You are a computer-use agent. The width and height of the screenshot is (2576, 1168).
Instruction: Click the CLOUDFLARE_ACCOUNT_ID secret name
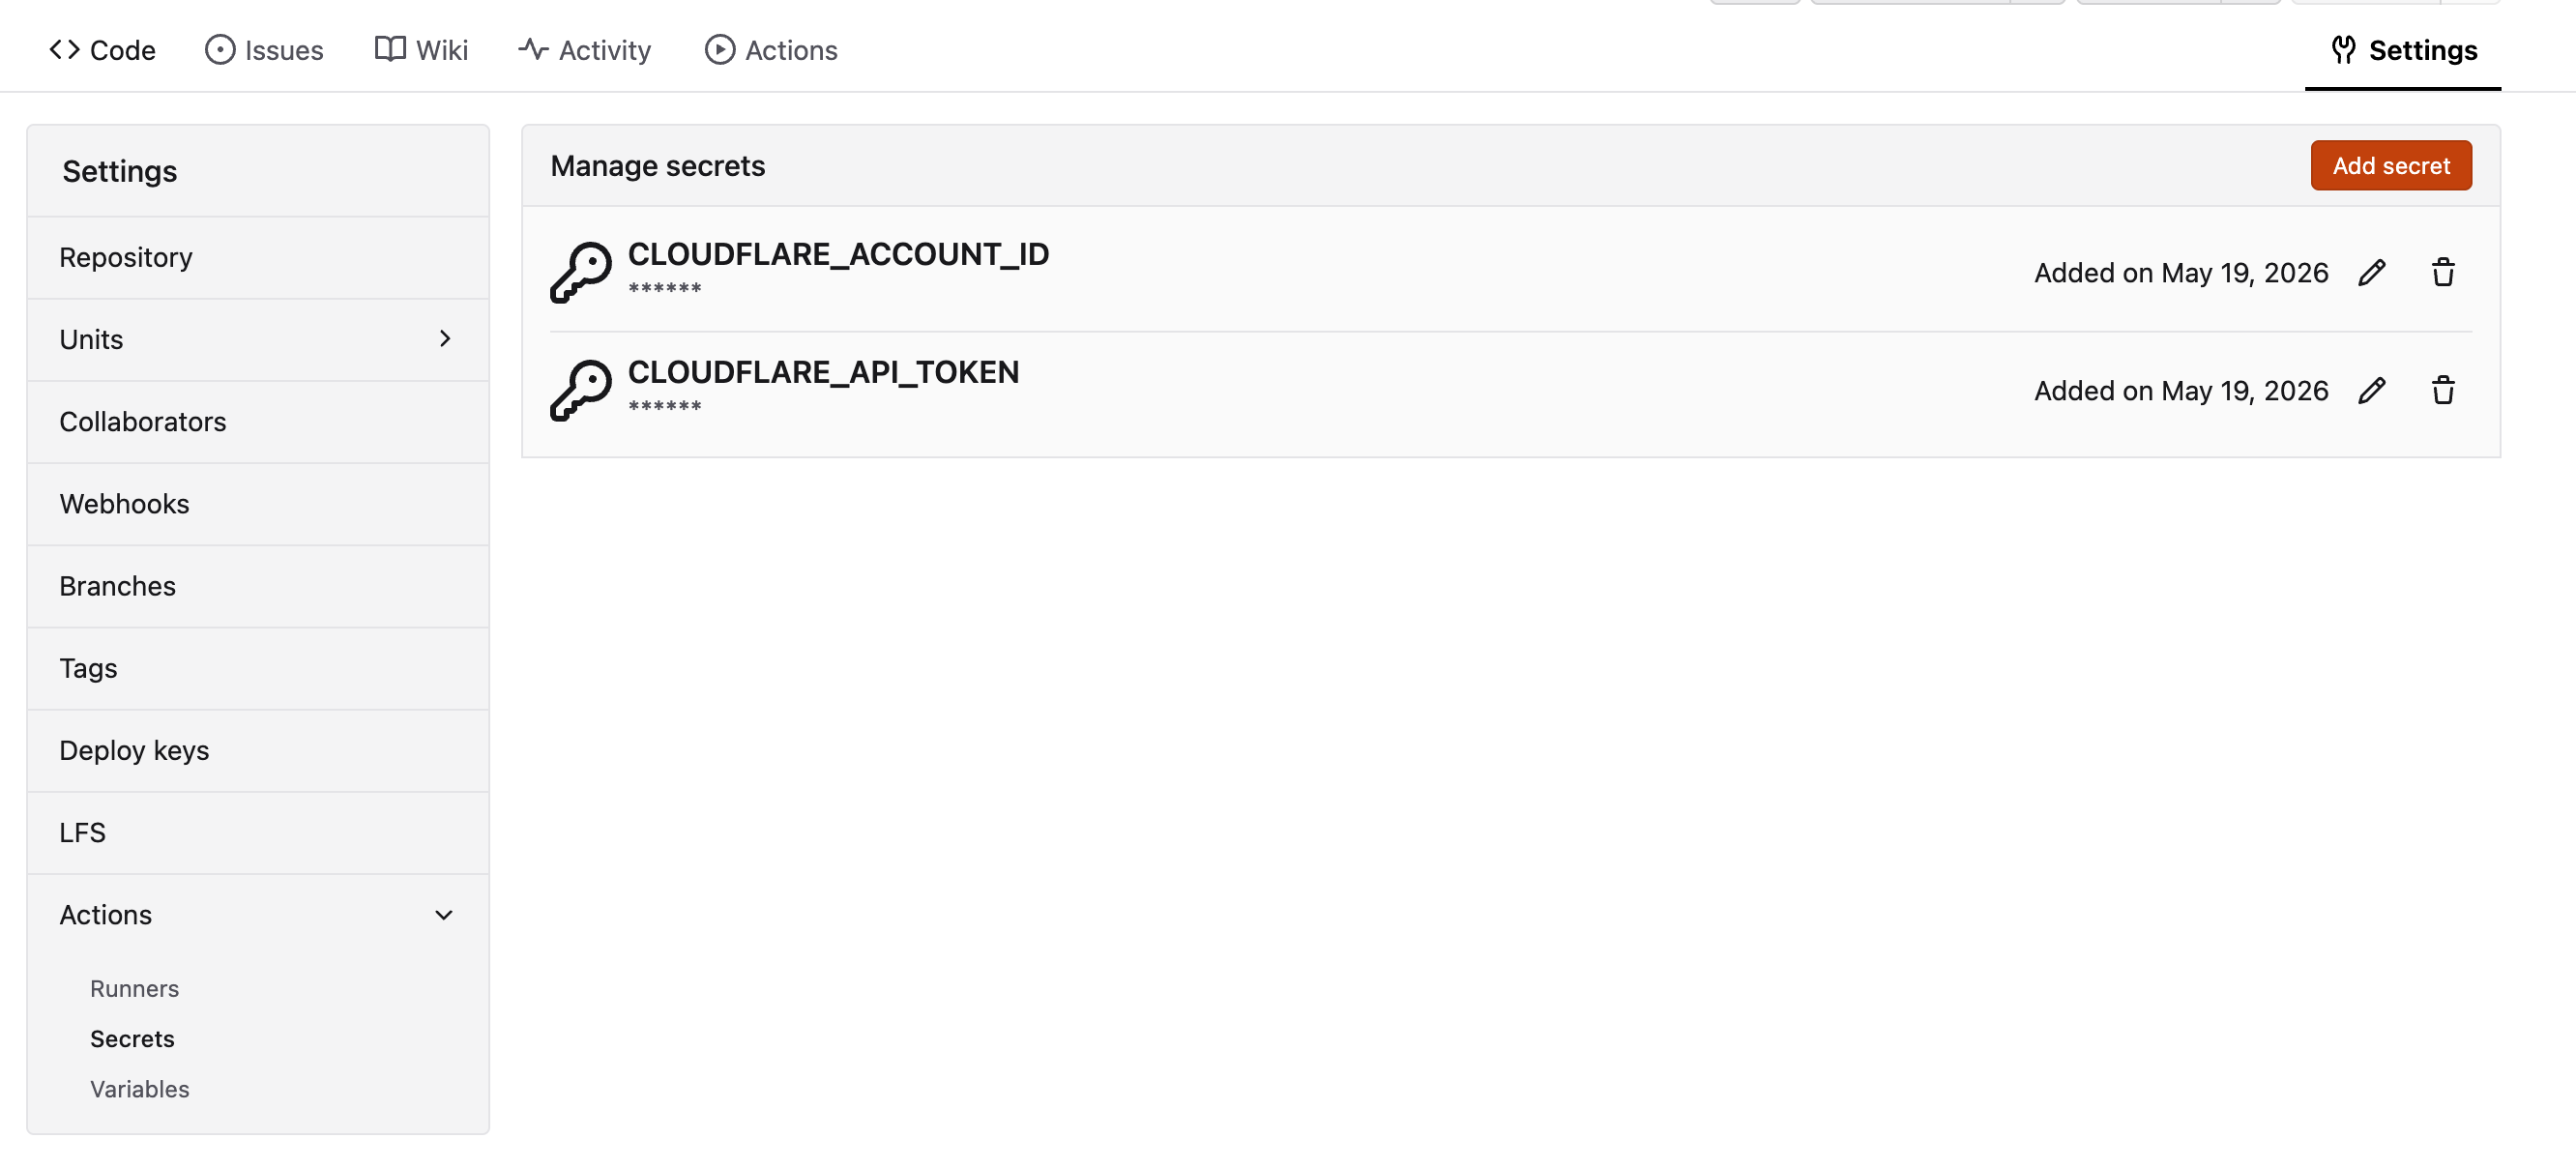pos(838,254)
